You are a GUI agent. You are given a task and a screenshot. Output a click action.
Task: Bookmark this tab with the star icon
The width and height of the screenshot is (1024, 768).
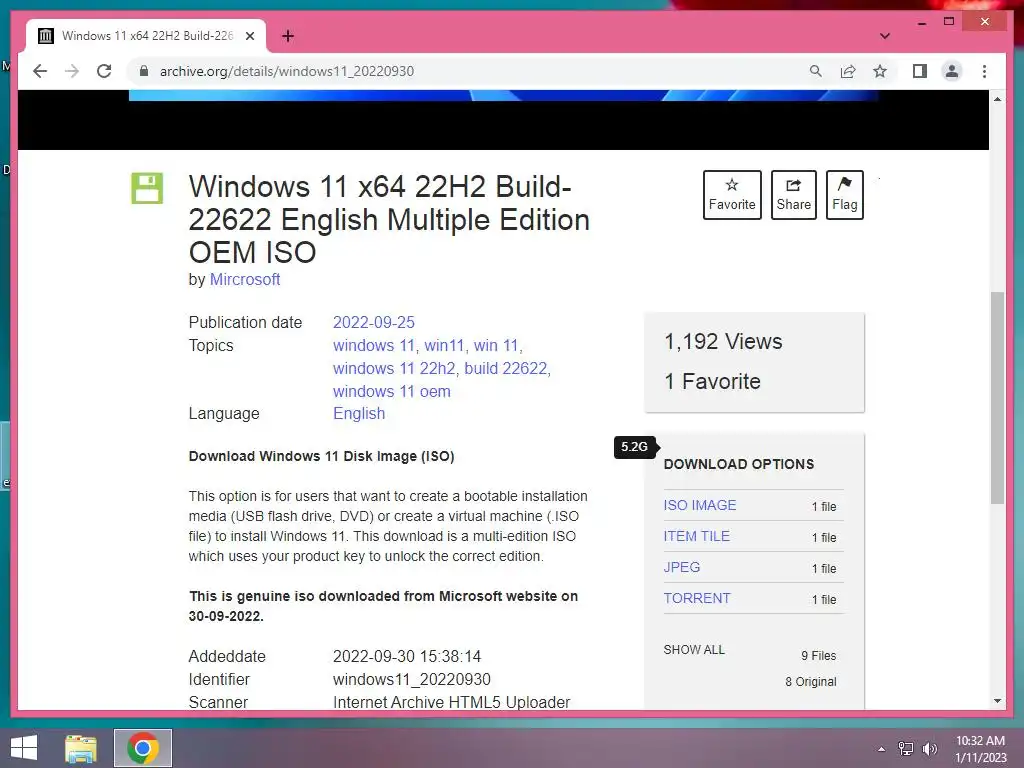(880, 71)
